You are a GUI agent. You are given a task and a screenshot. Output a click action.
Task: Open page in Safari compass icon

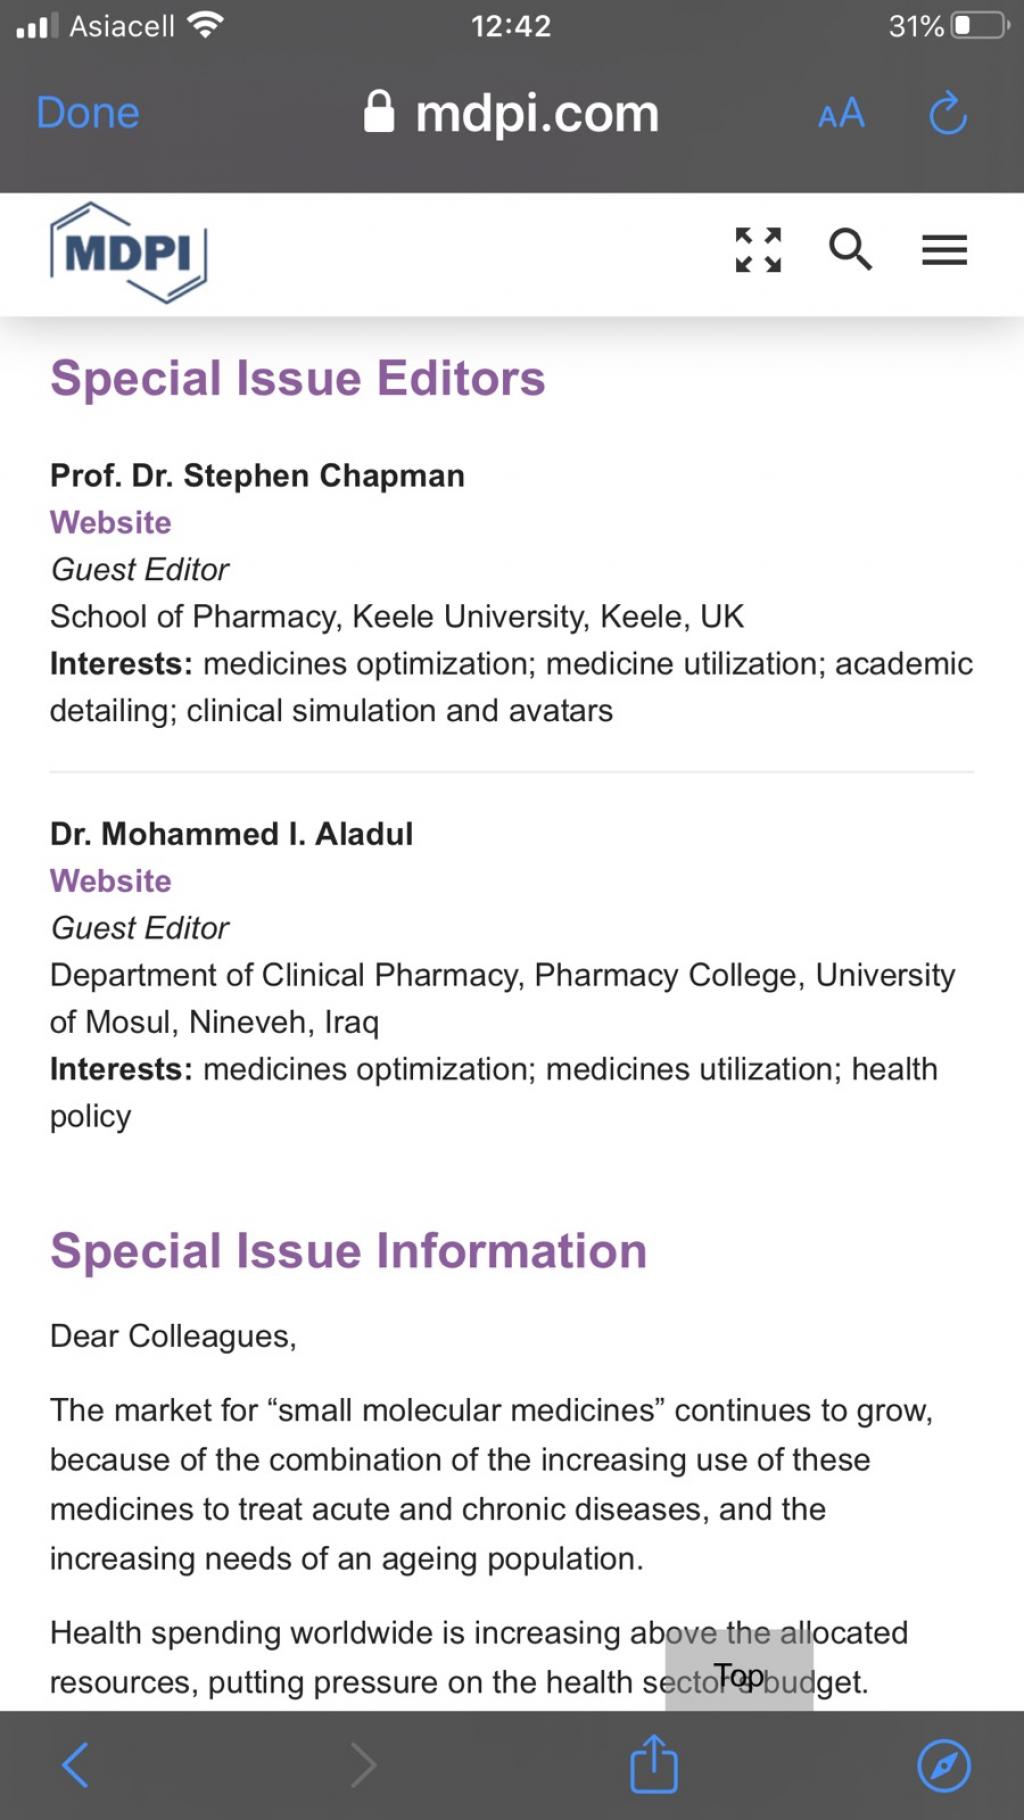point(944,1765)
